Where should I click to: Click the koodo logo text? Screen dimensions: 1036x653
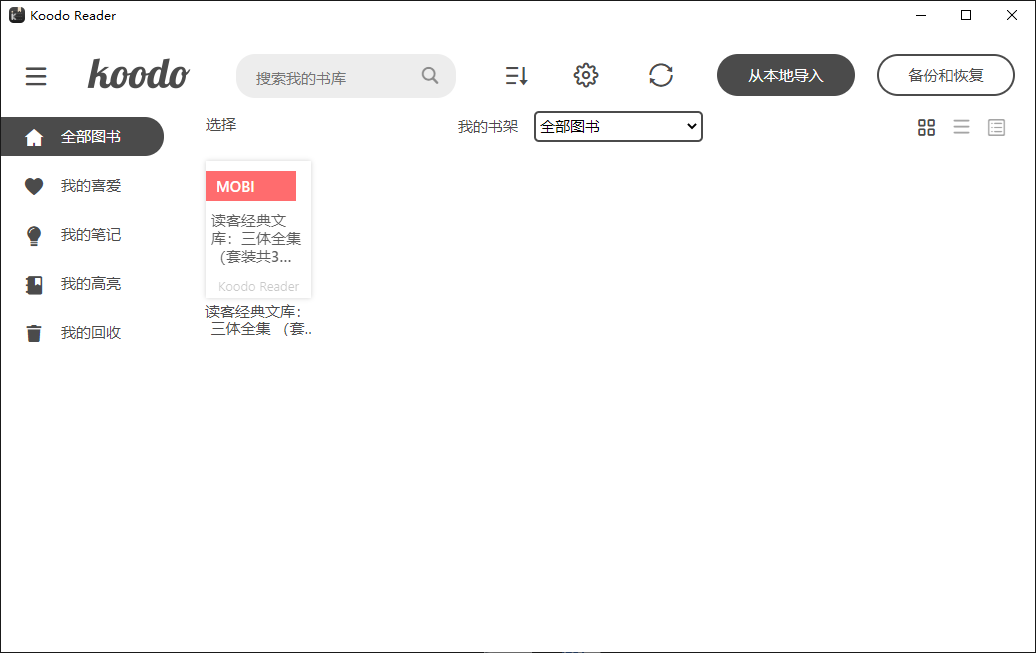(138, 75)
